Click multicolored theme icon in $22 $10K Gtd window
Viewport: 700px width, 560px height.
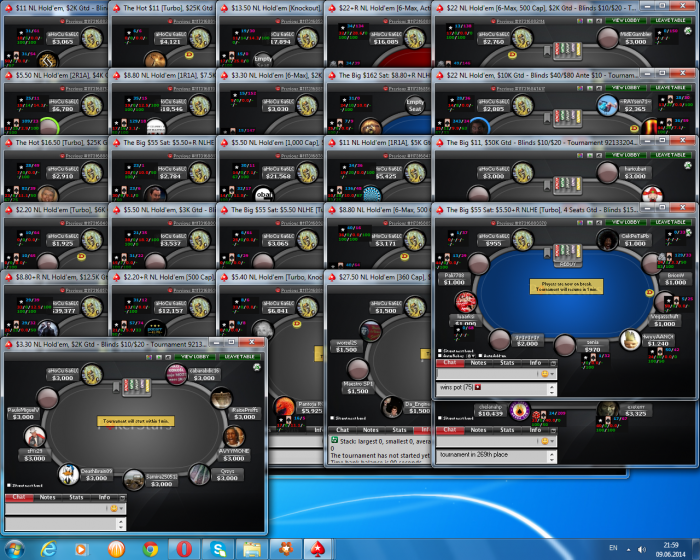tap(580, 88)
